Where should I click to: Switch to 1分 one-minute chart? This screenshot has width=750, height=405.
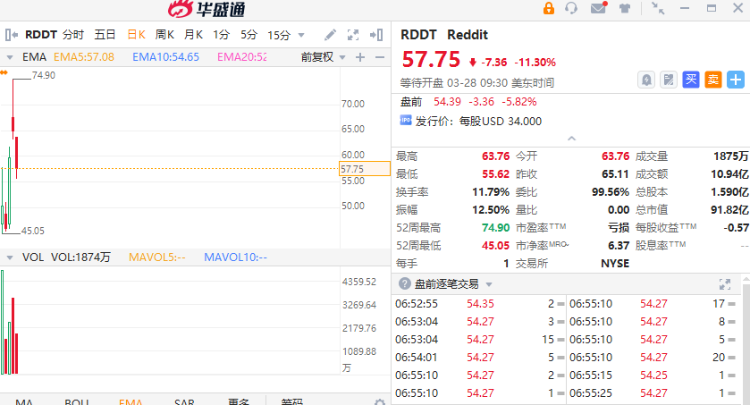(x=221, y=34)
